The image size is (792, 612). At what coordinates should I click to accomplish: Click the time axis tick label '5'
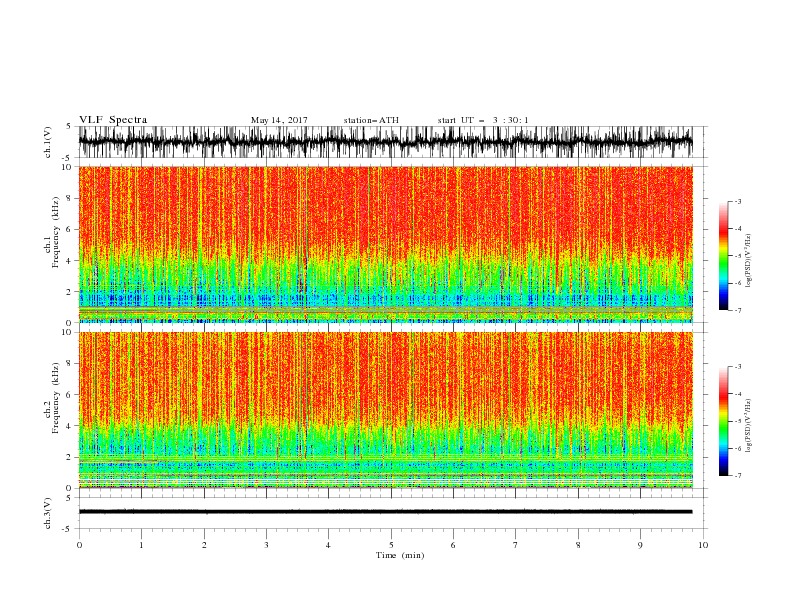click(391, 545)
